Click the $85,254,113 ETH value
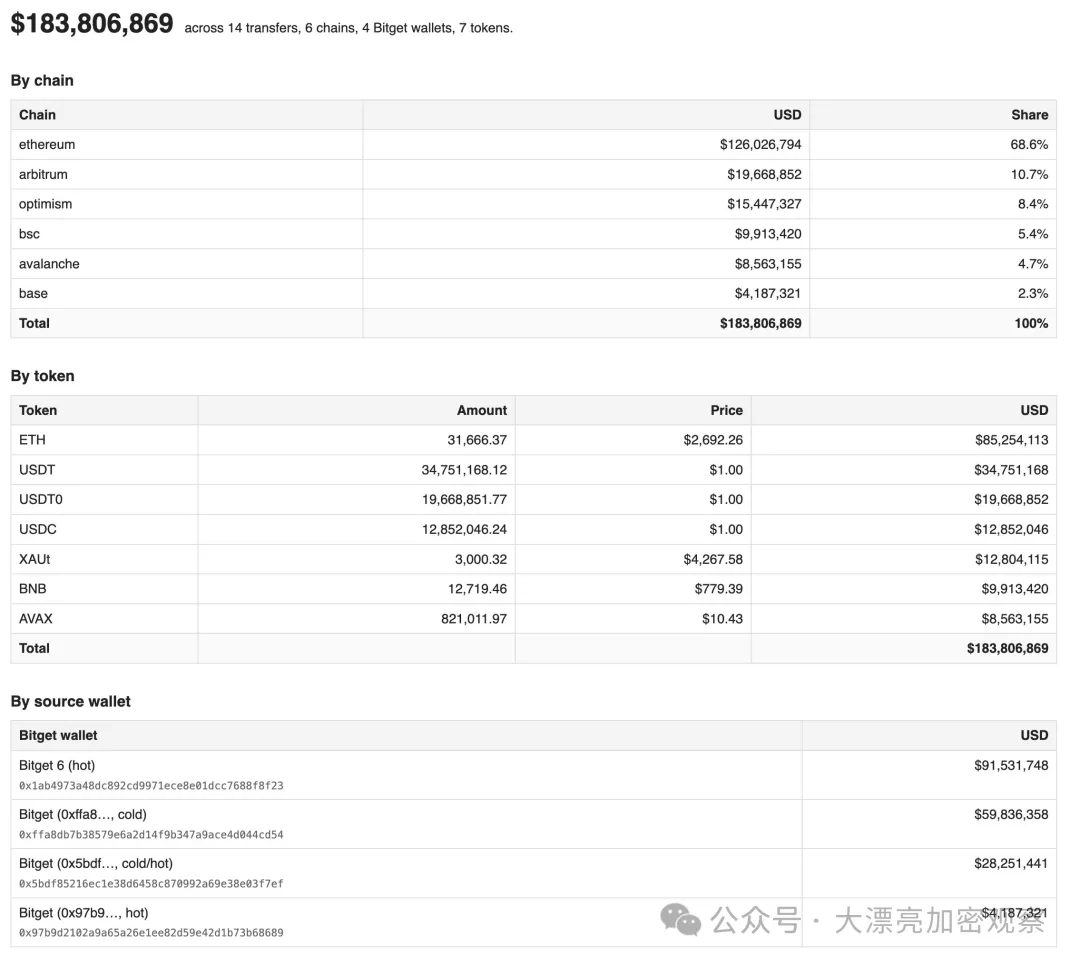 click(x=1011, y=440)
